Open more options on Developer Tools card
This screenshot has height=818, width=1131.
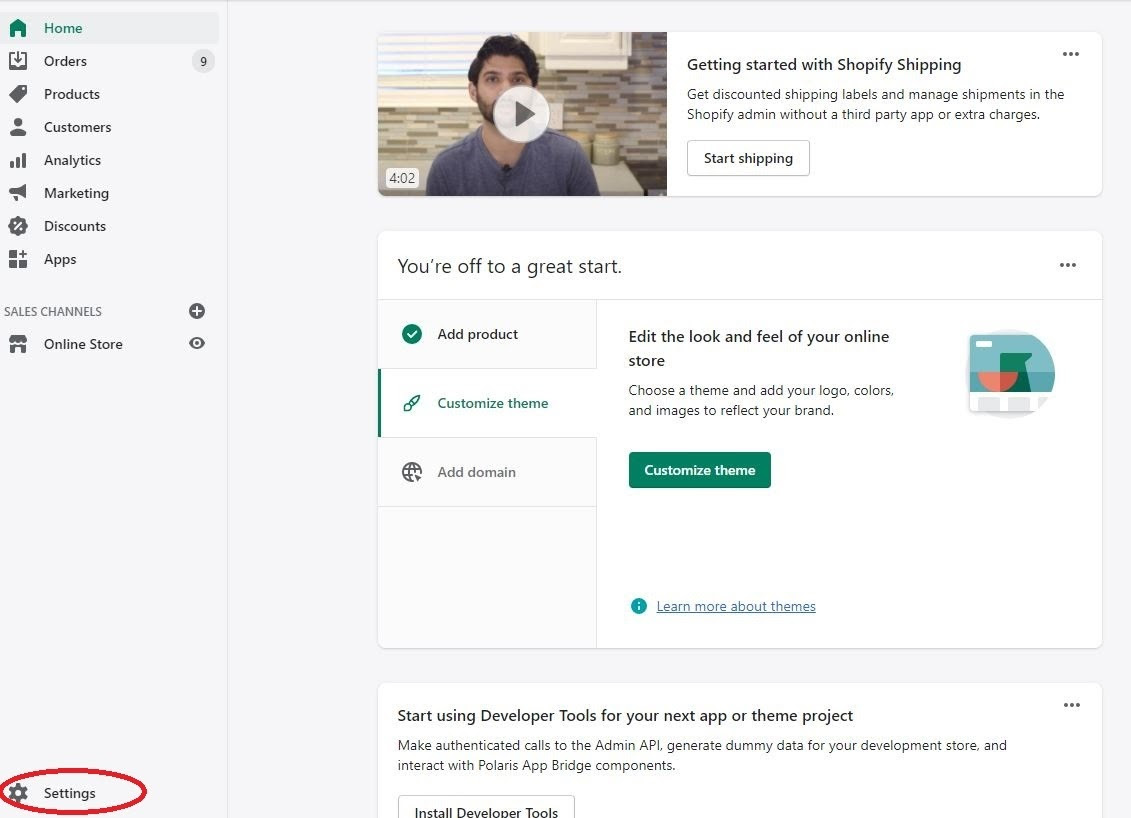click(x=1071, y=705)
